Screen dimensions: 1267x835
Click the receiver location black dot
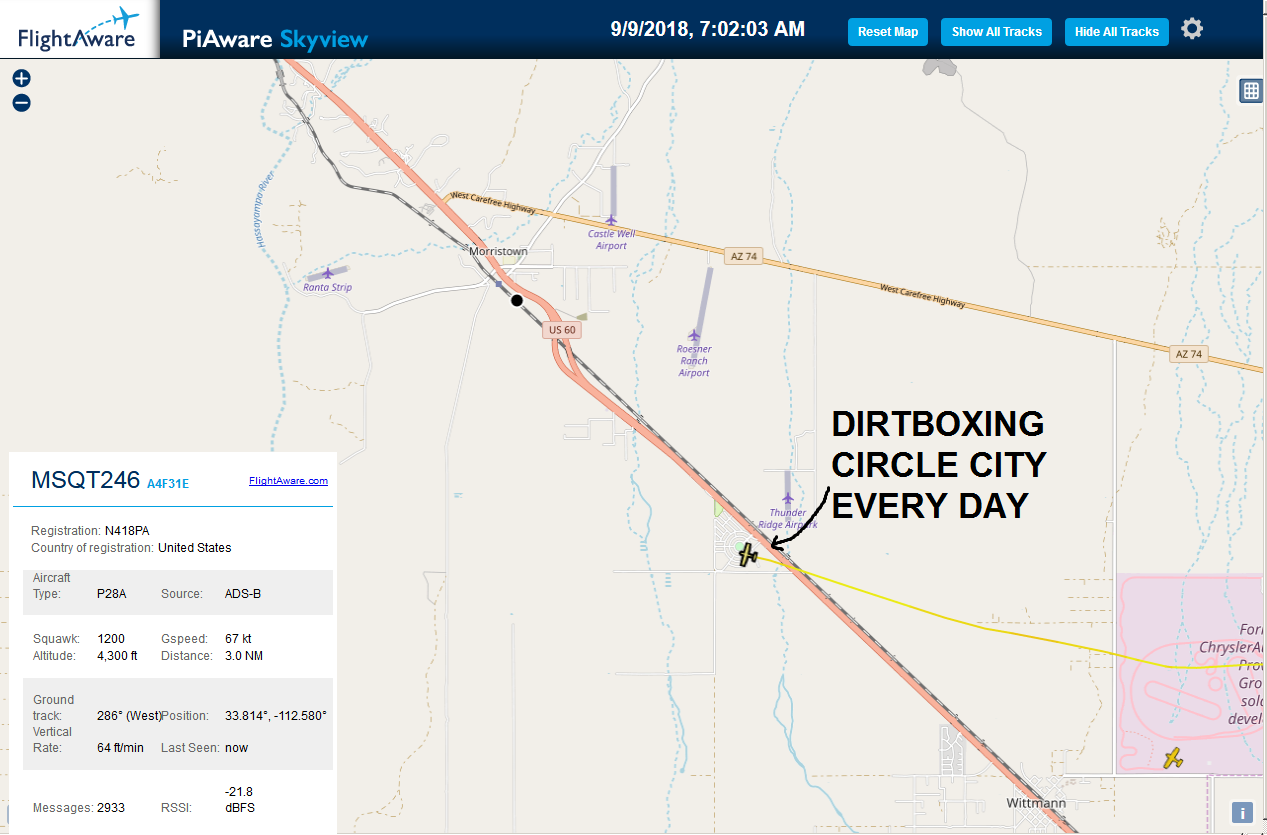(x=517, y=300)
